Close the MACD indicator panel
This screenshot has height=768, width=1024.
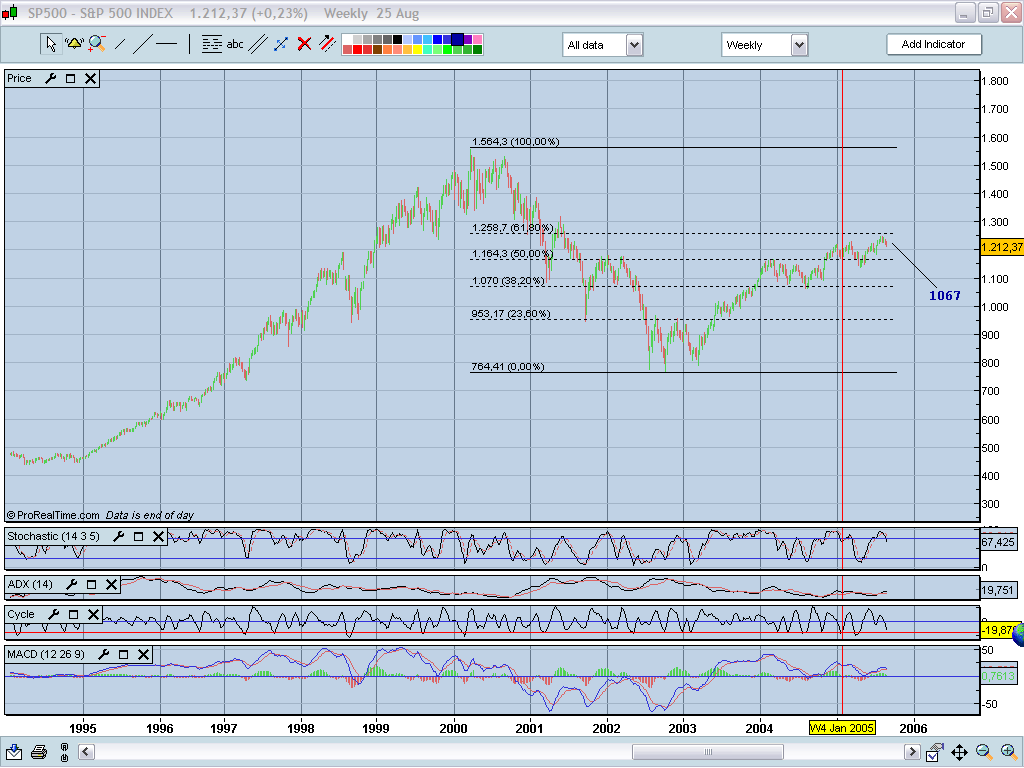pos(143,654)
